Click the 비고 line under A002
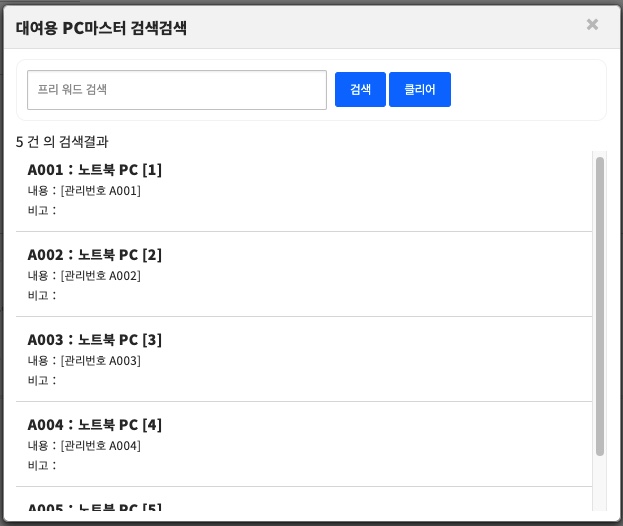The height and width of the screenshot is (526, 623). tap(42, 295)
